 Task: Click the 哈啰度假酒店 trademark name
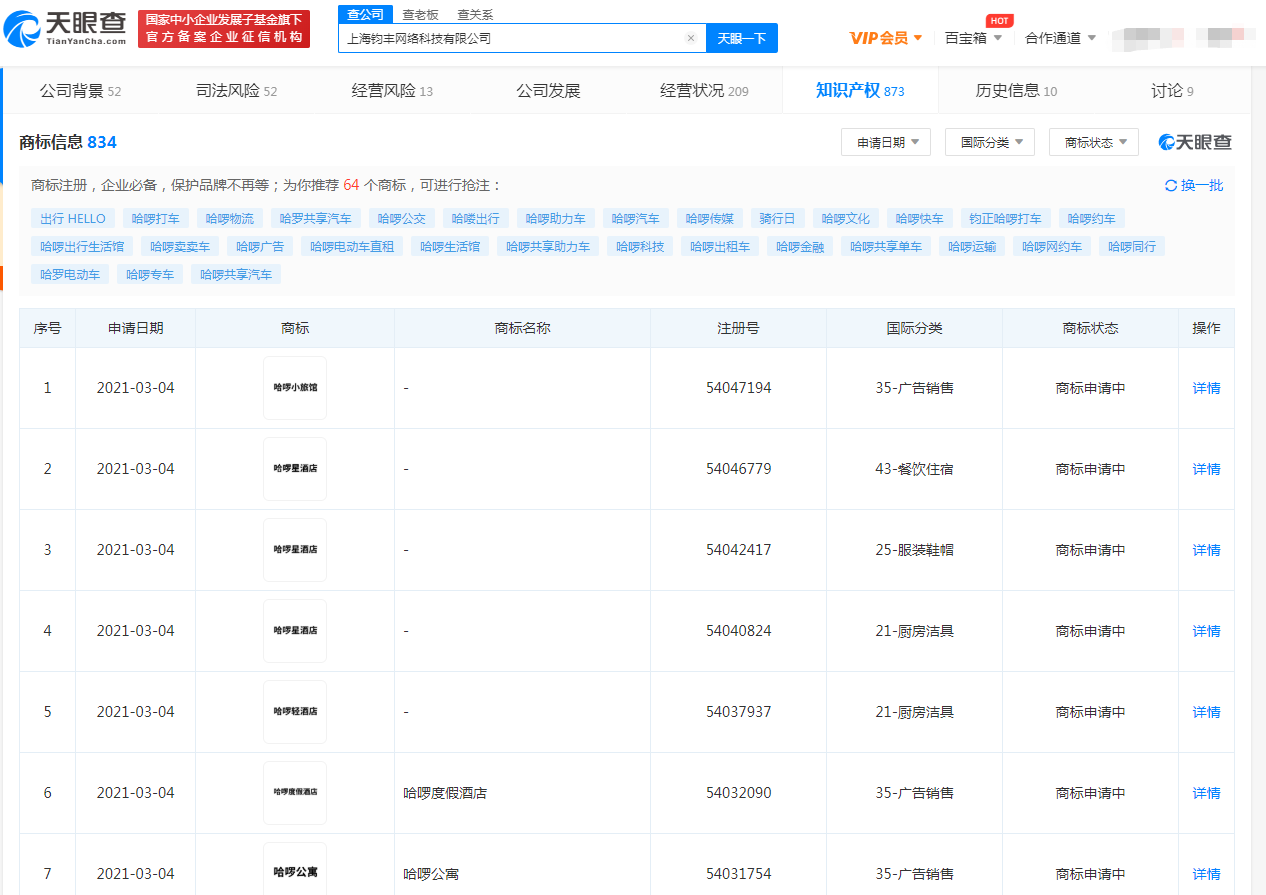[445, 793]
